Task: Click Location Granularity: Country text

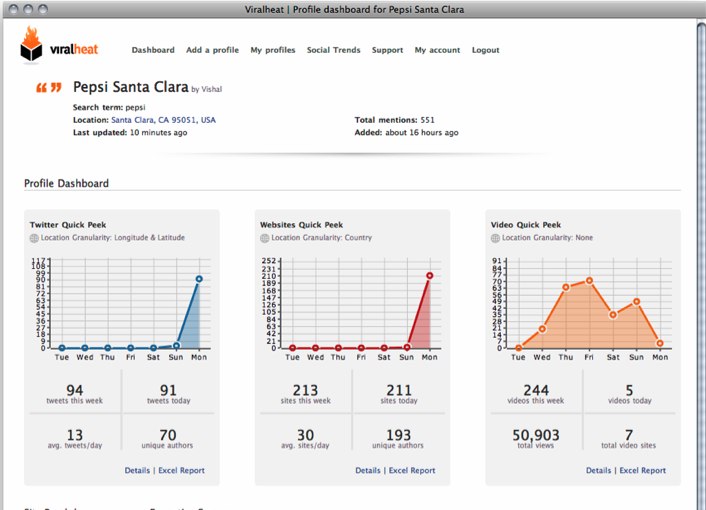Action: pos(321,238)
